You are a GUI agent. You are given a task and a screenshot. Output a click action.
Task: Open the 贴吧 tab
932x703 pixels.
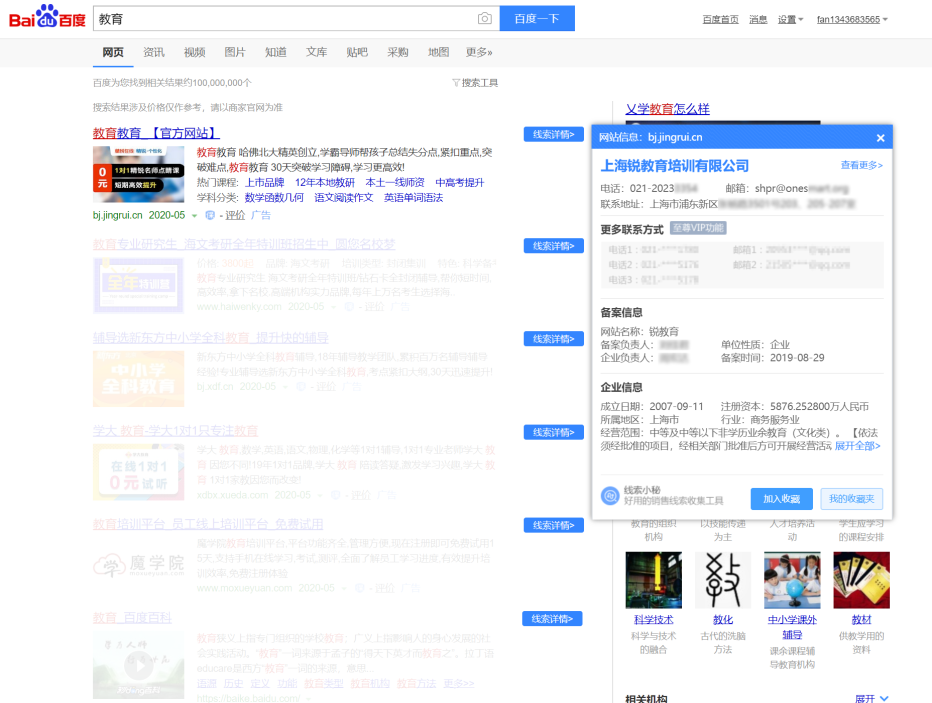pyautogui.click(x=357, y=52)
